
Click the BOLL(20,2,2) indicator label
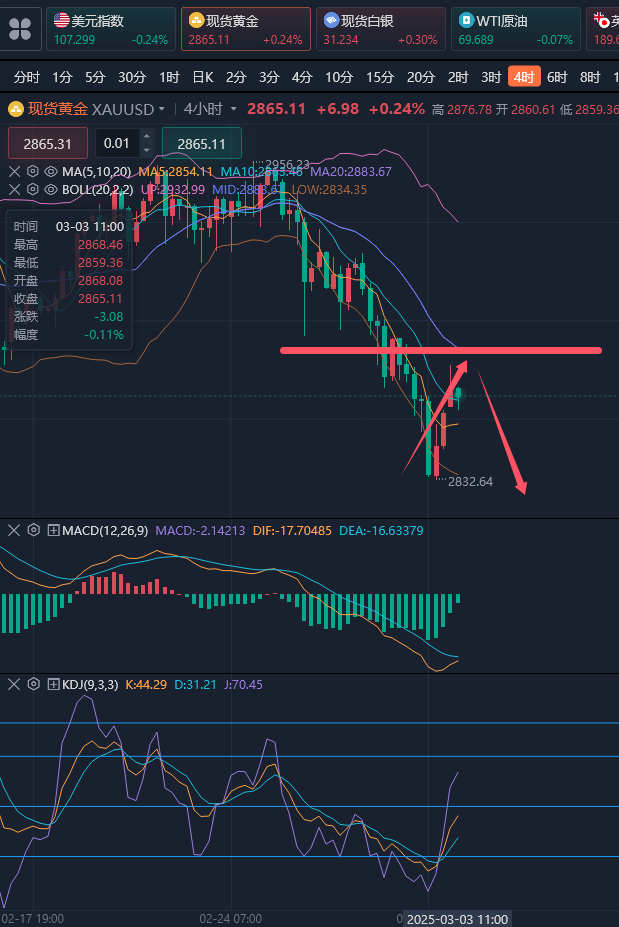[x=98, y=190]
